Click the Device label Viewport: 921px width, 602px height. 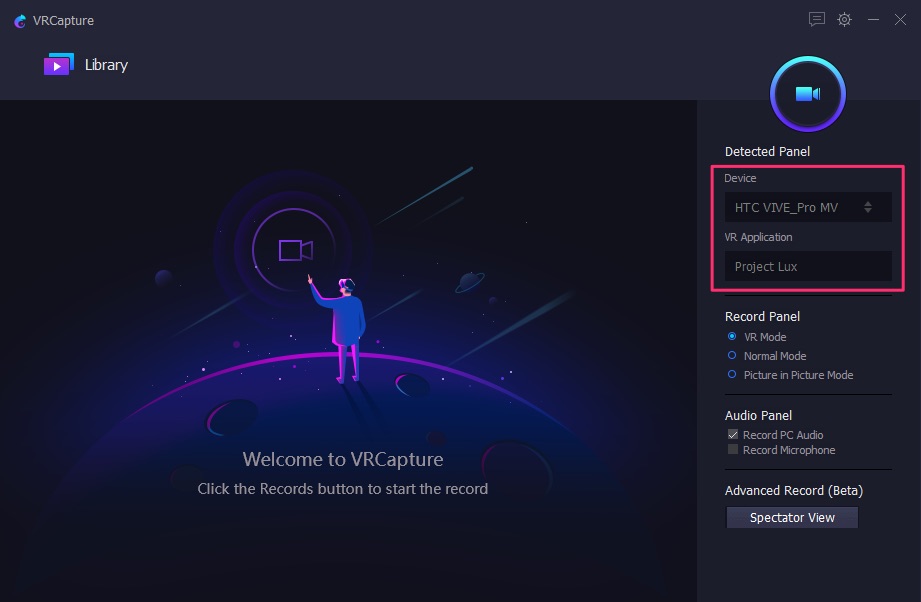point(740,178)
